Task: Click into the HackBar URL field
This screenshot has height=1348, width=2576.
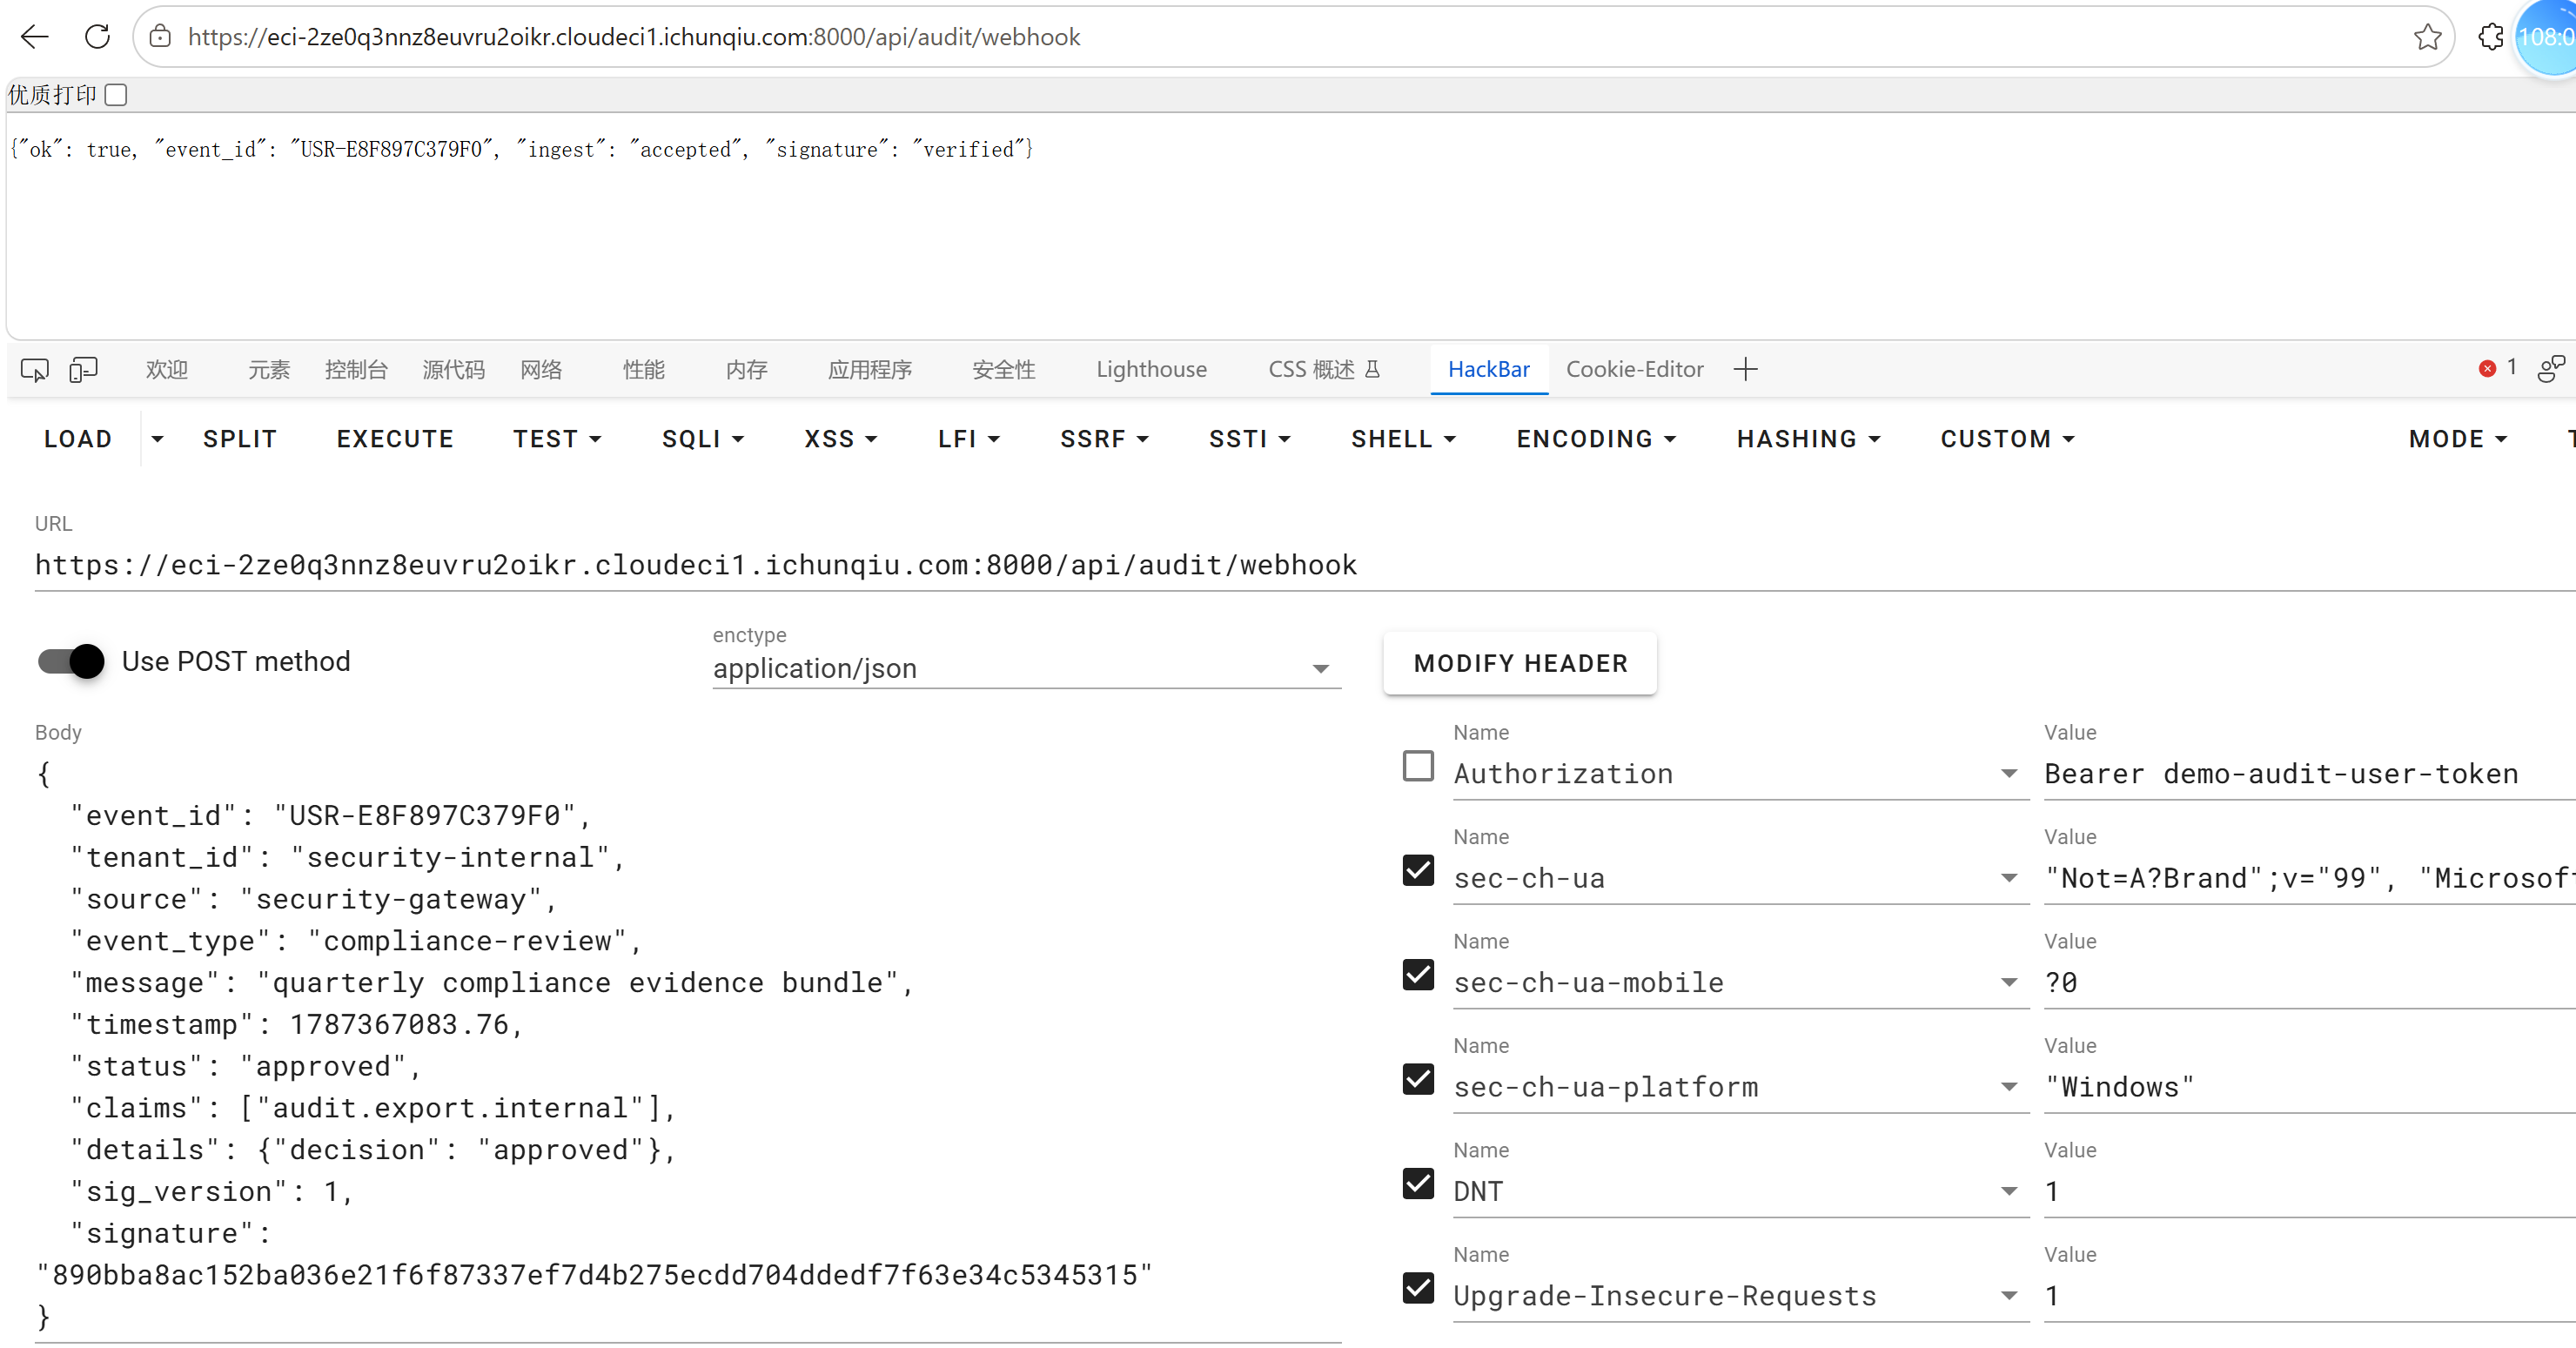Action: click(1305, 565)
